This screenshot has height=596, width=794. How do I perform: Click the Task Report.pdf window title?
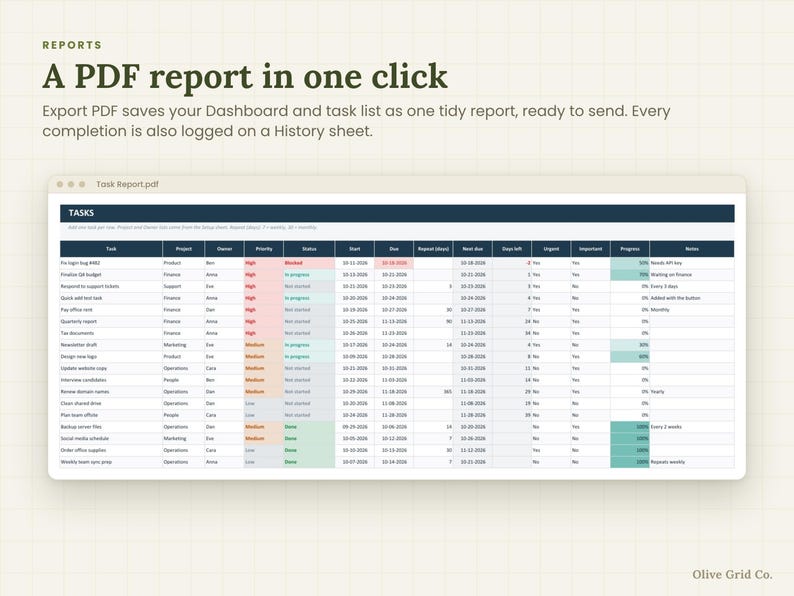click(127, 184)
